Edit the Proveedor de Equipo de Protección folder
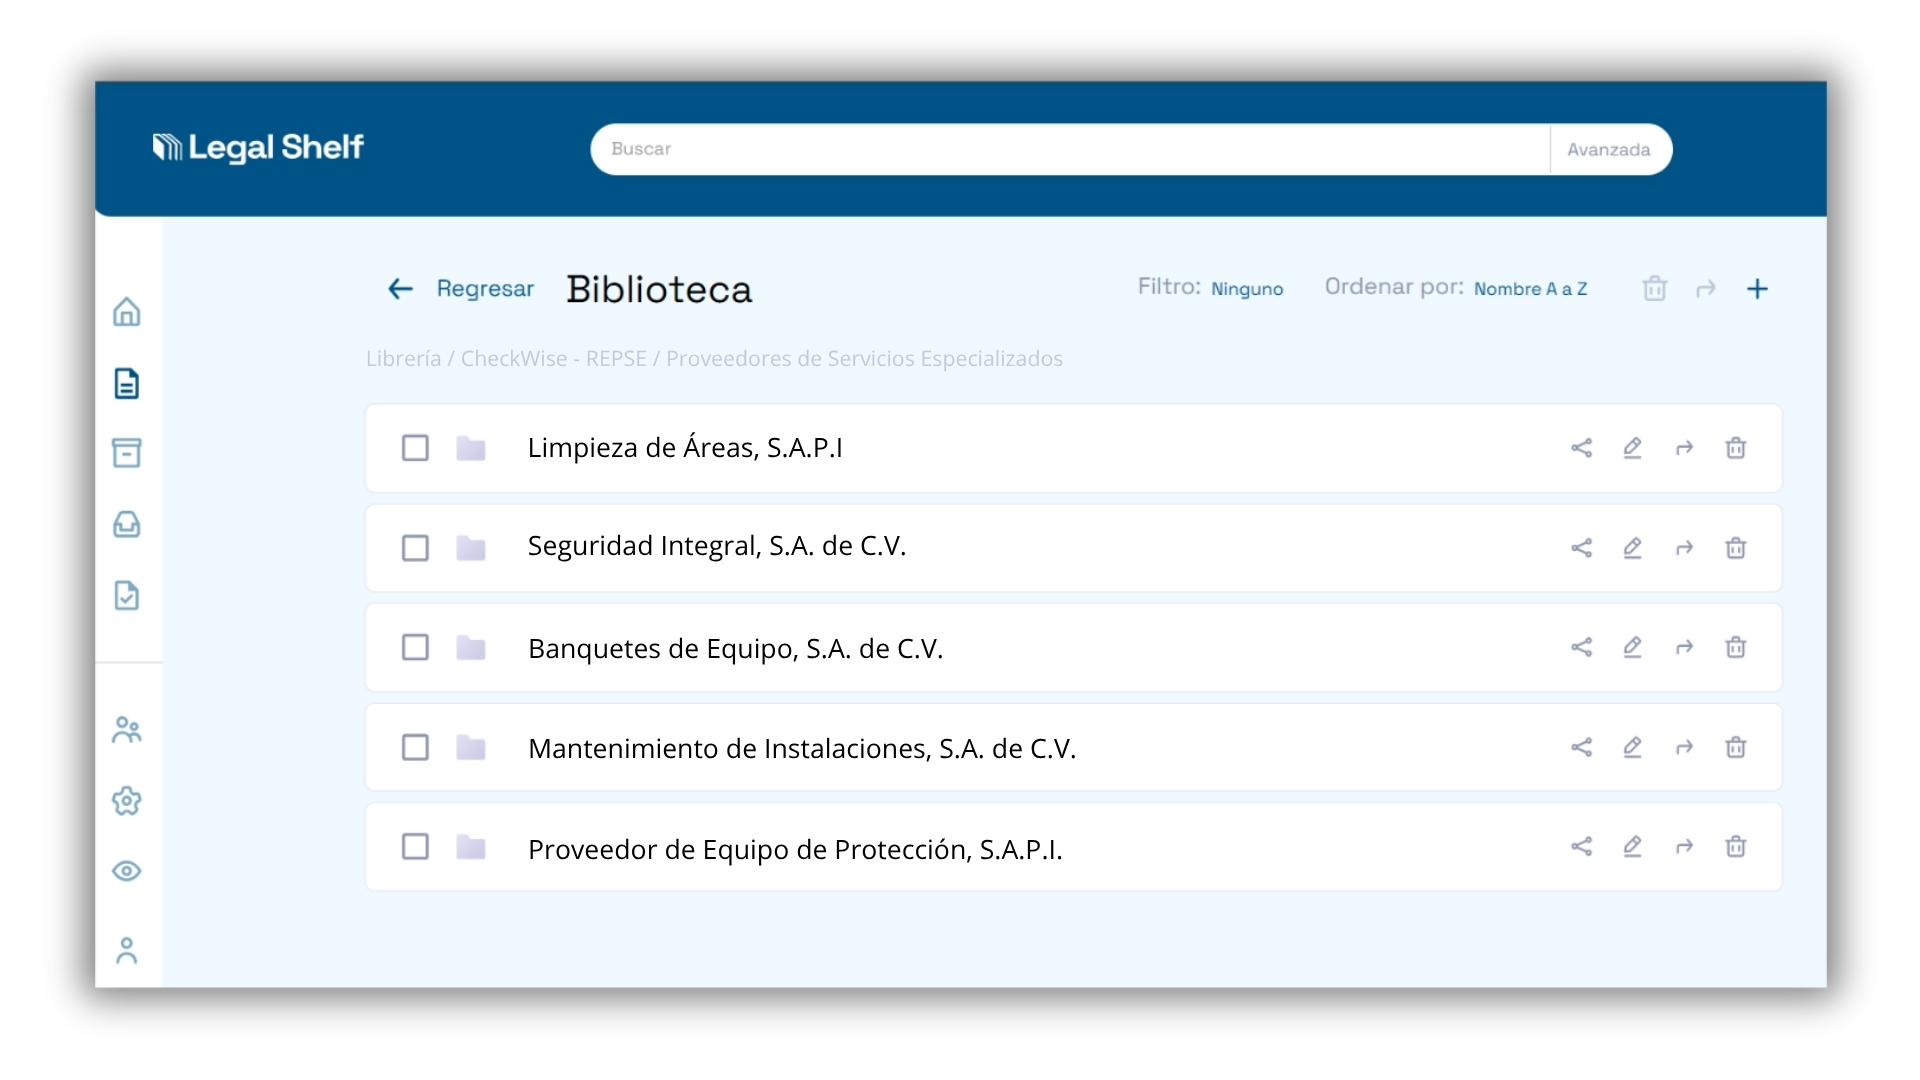The width and height of the screenshot is (1920, 1080). click(x=1633, y=847)
